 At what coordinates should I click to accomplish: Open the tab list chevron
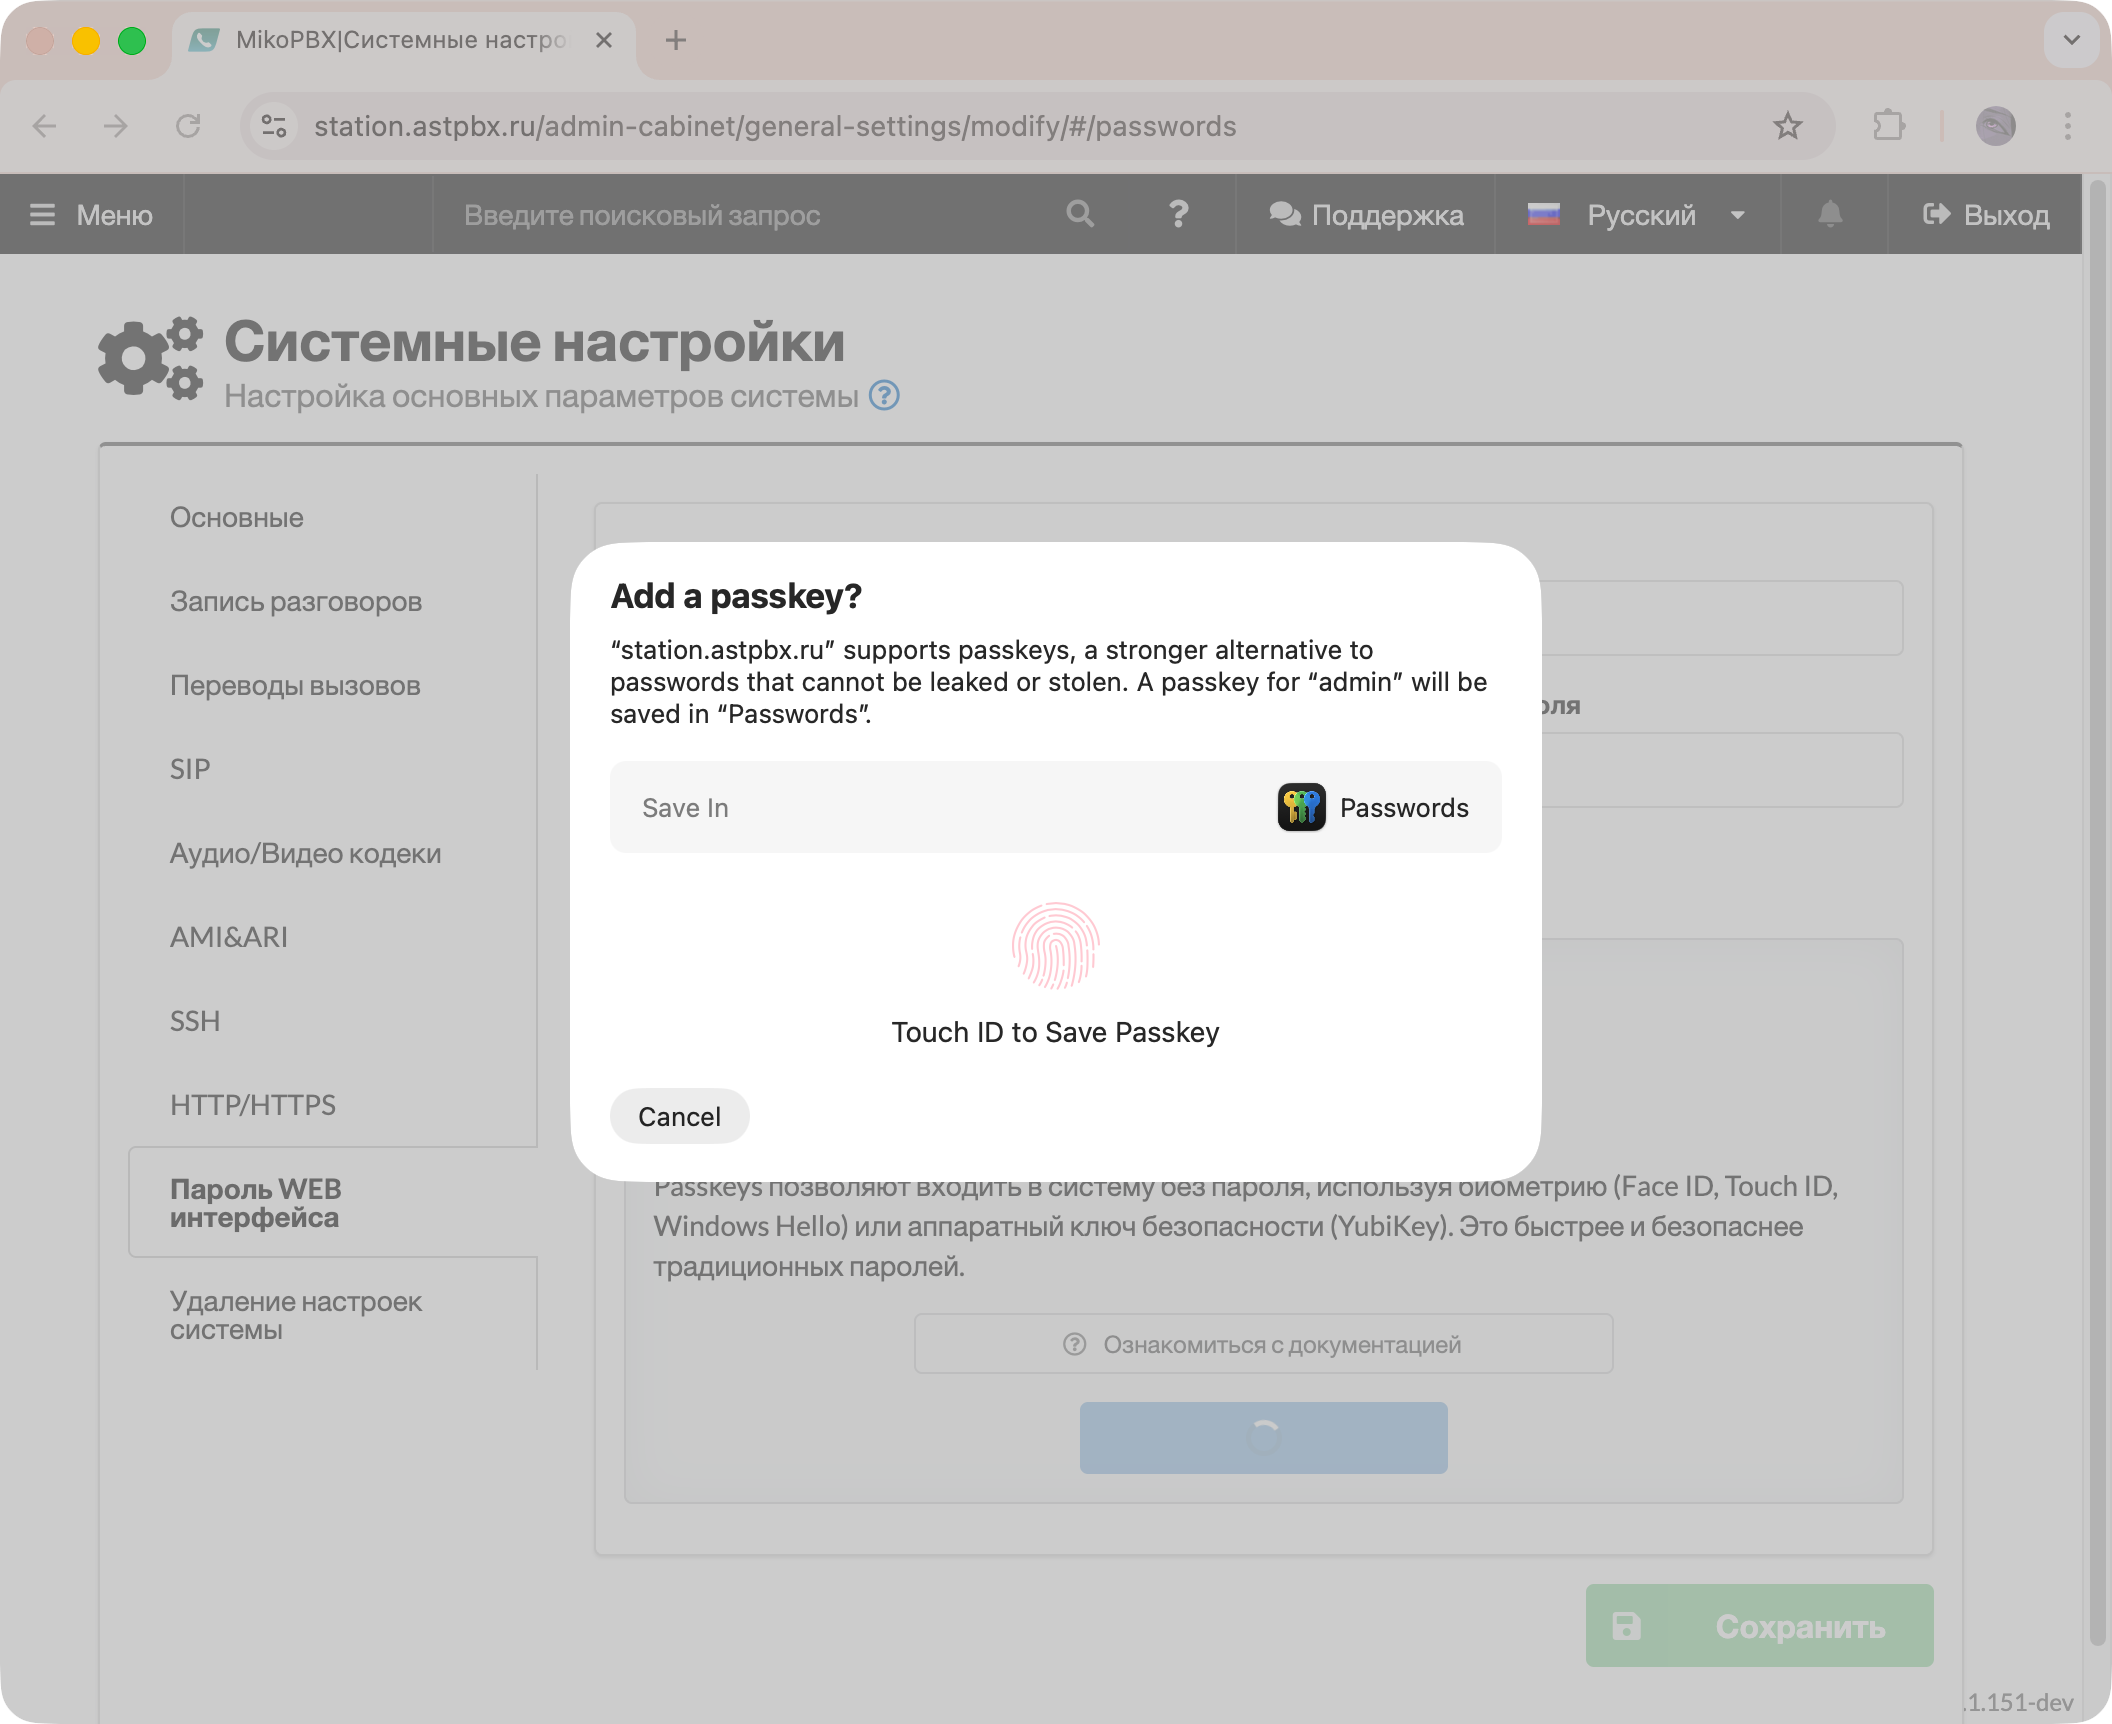coord(2071,40)
